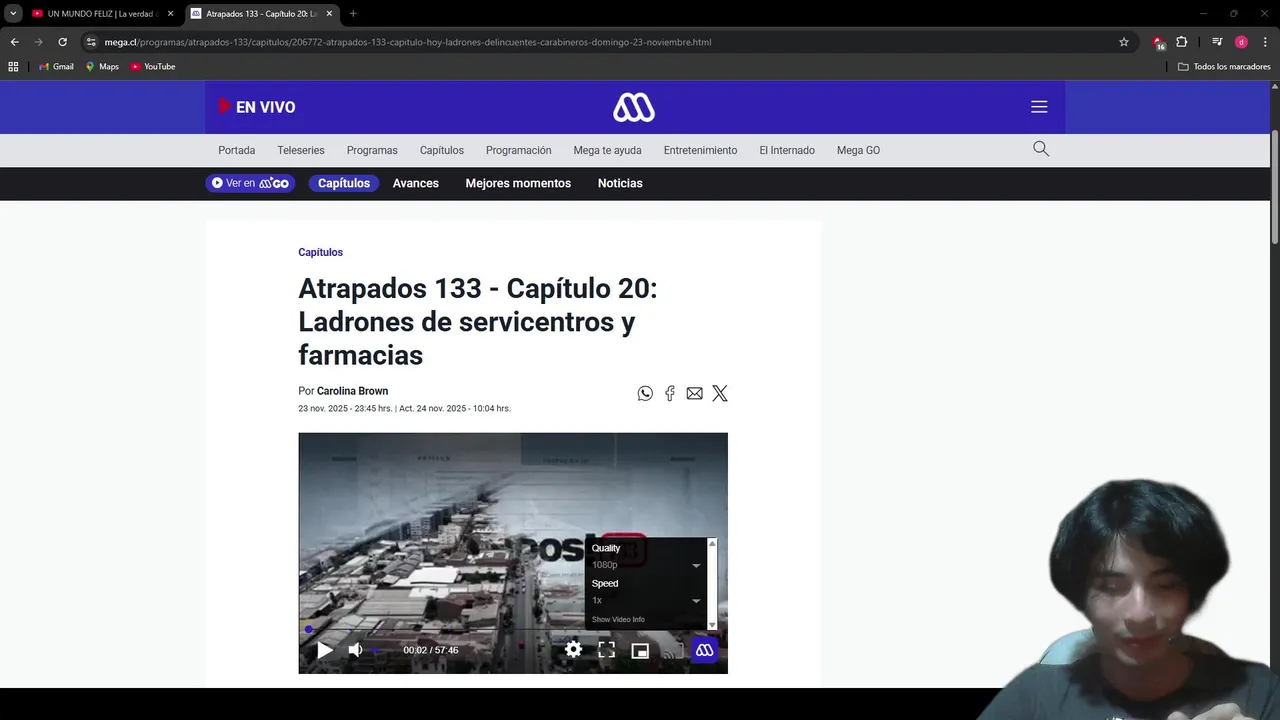
Task: Enter fullscreen mode on video player
Action: point(606,650)
